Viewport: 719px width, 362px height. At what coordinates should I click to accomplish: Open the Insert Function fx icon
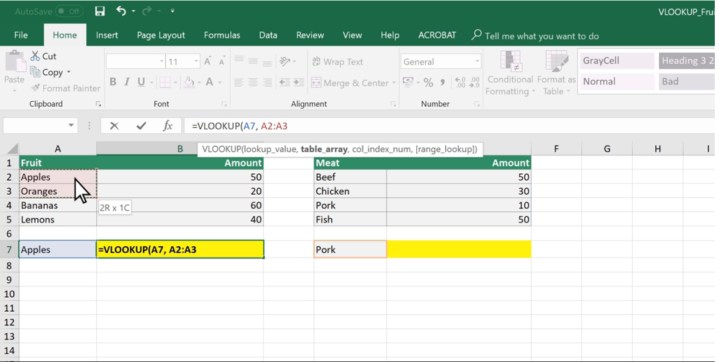[x=167, y=126]
